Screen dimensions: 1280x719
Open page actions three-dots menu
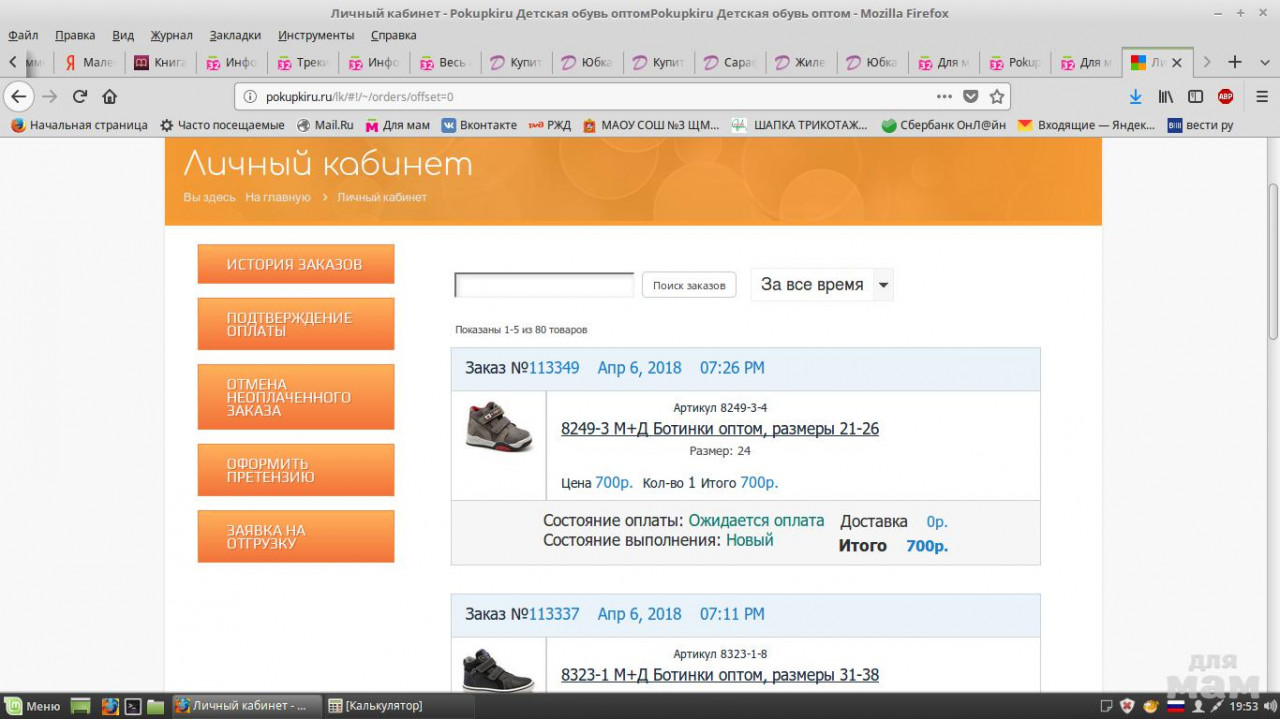pos(944,97)
